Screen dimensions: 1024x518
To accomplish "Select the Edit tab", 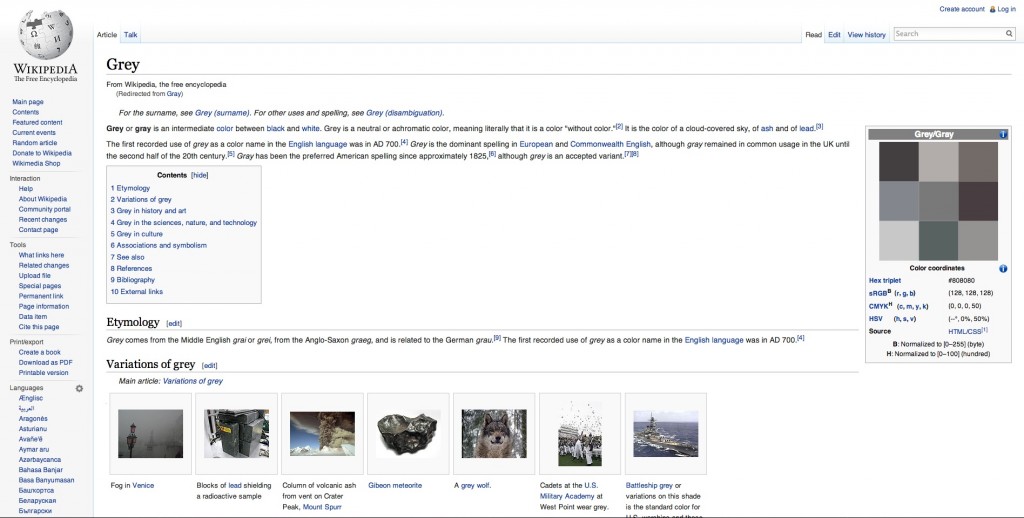I will [x=834, y=35].
